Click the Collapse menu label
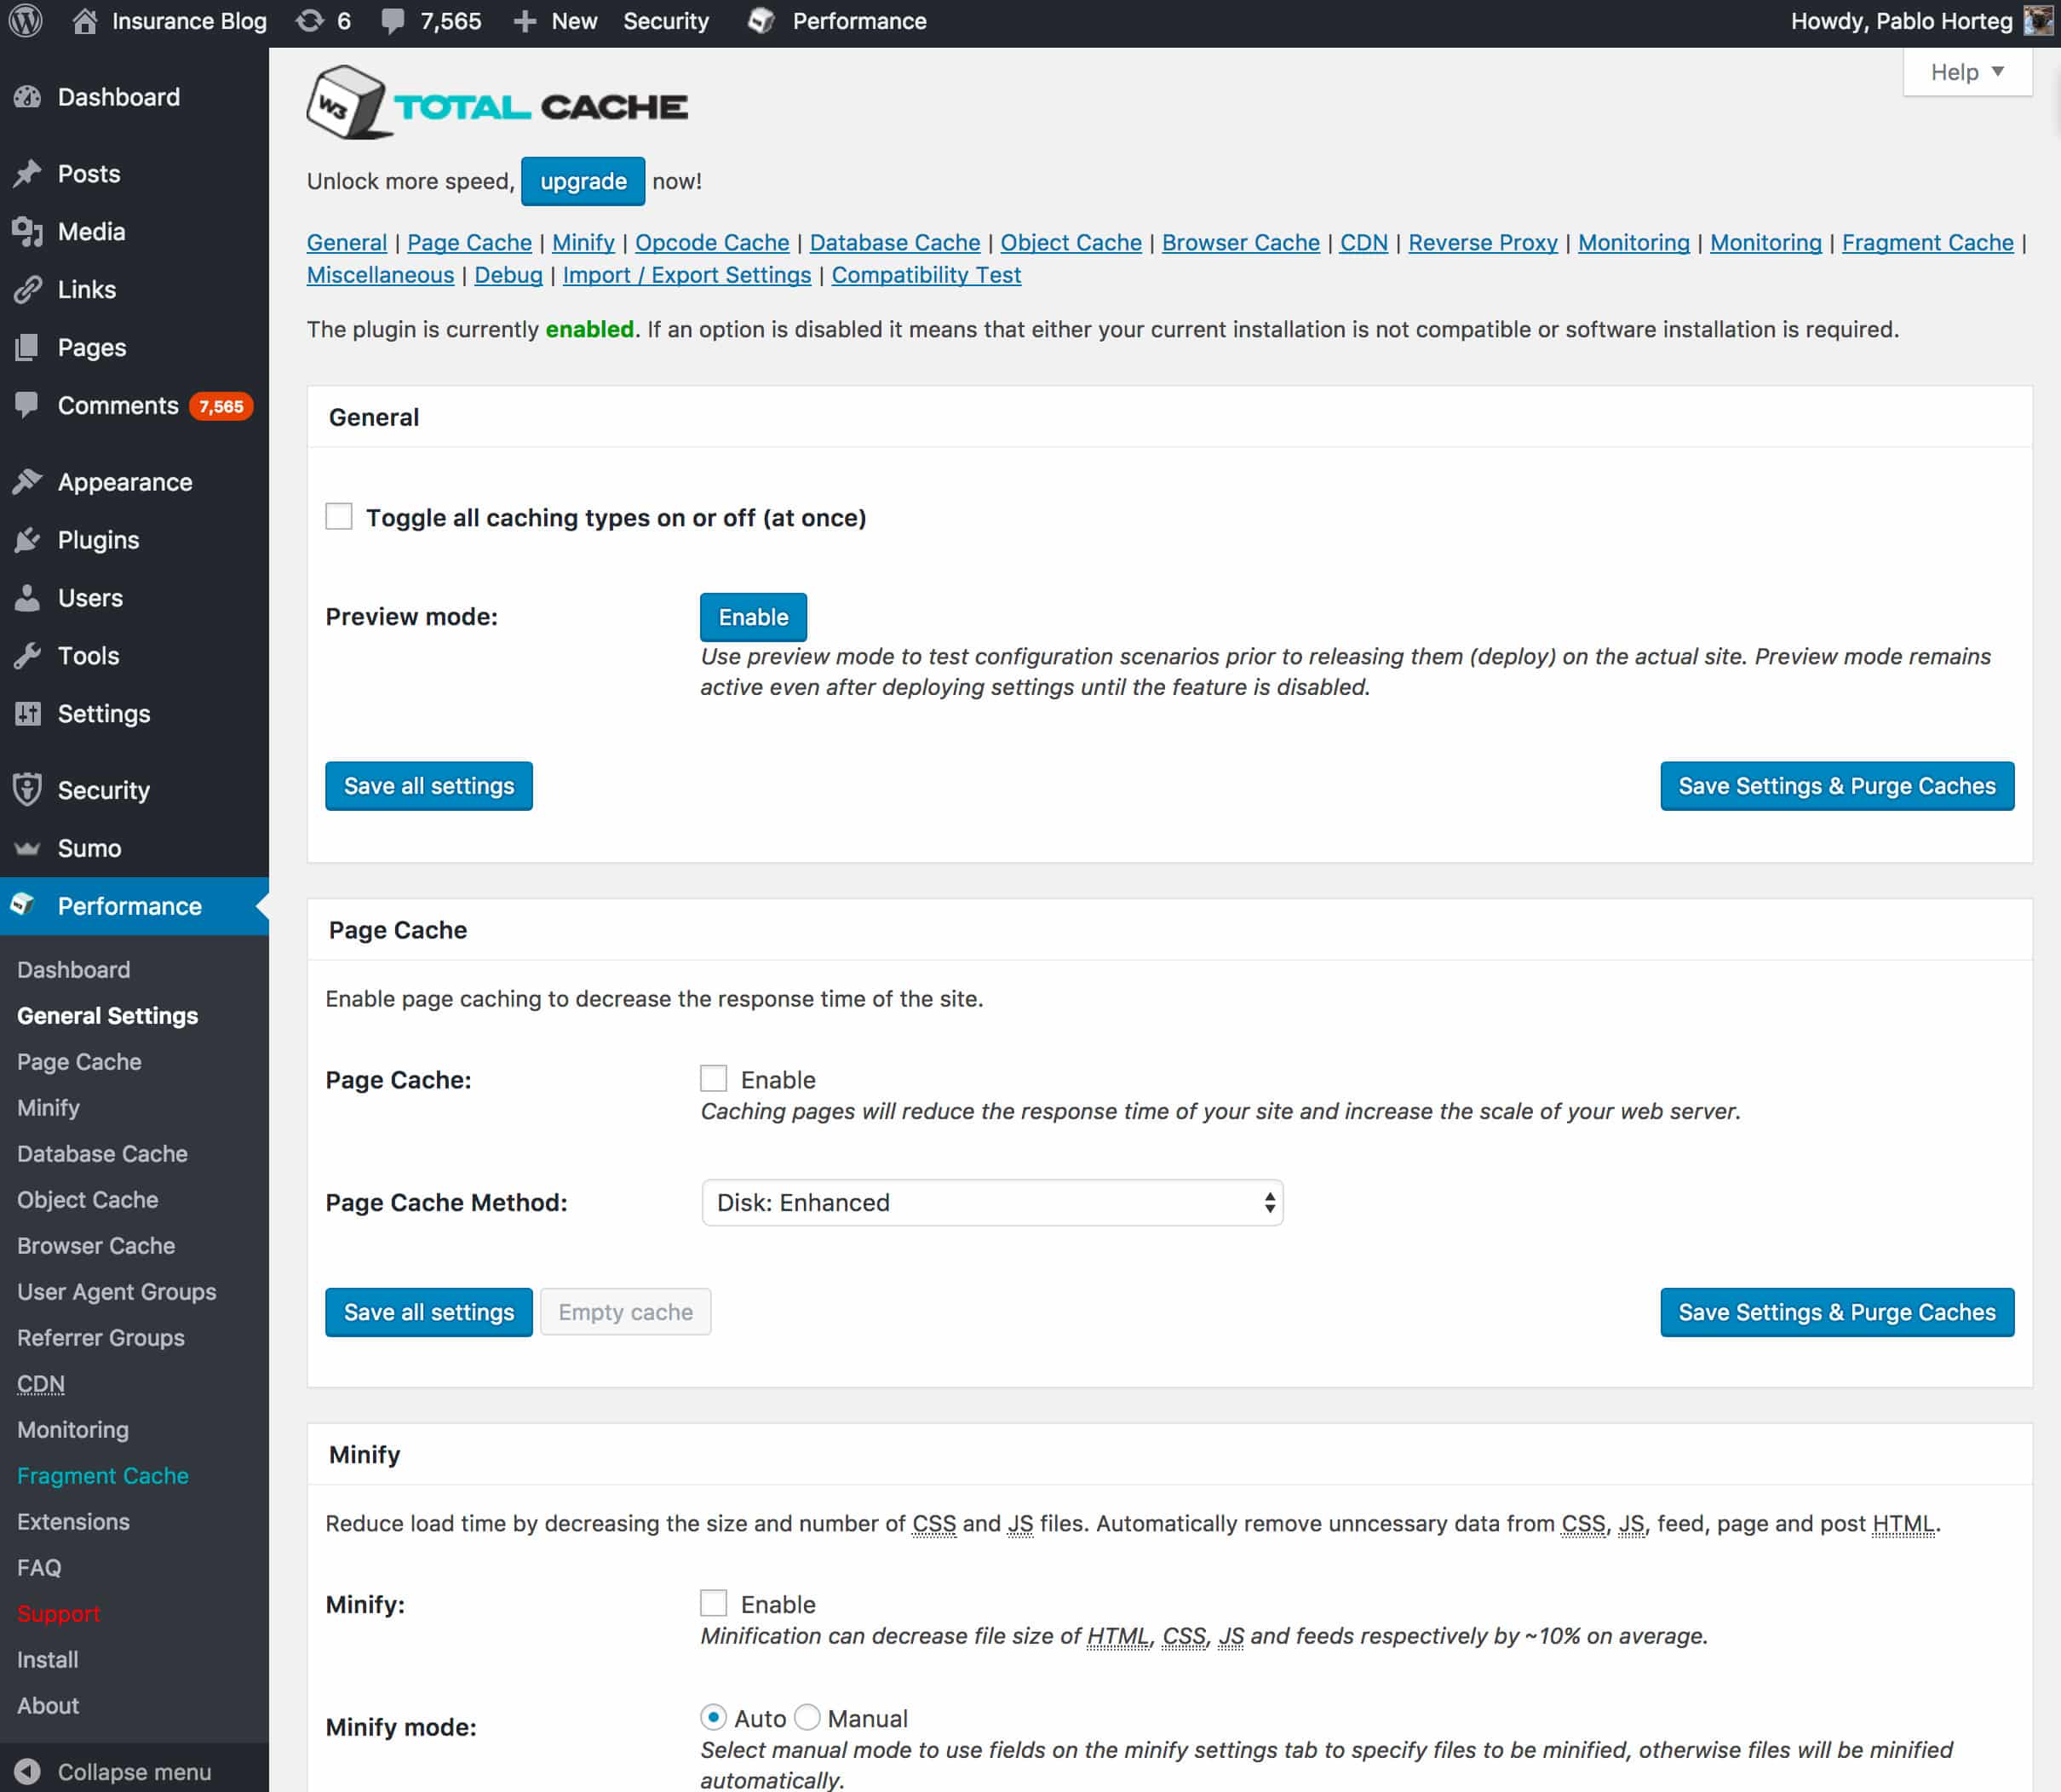2061x1792 pixels. 134,1772
